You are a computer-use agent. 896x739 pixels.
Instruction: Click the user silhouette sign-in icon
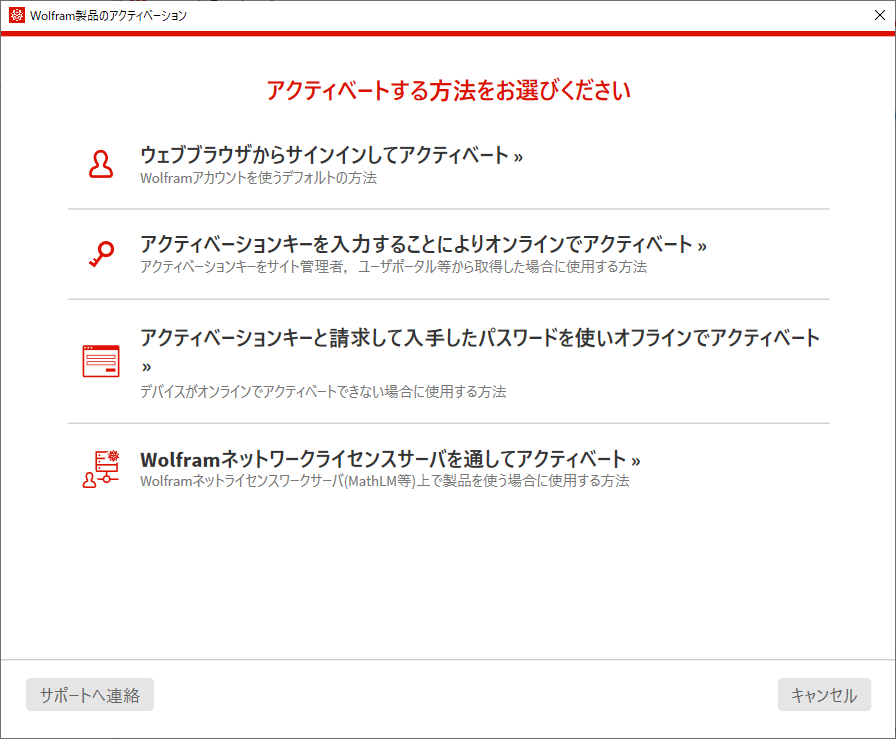[101, 165]
